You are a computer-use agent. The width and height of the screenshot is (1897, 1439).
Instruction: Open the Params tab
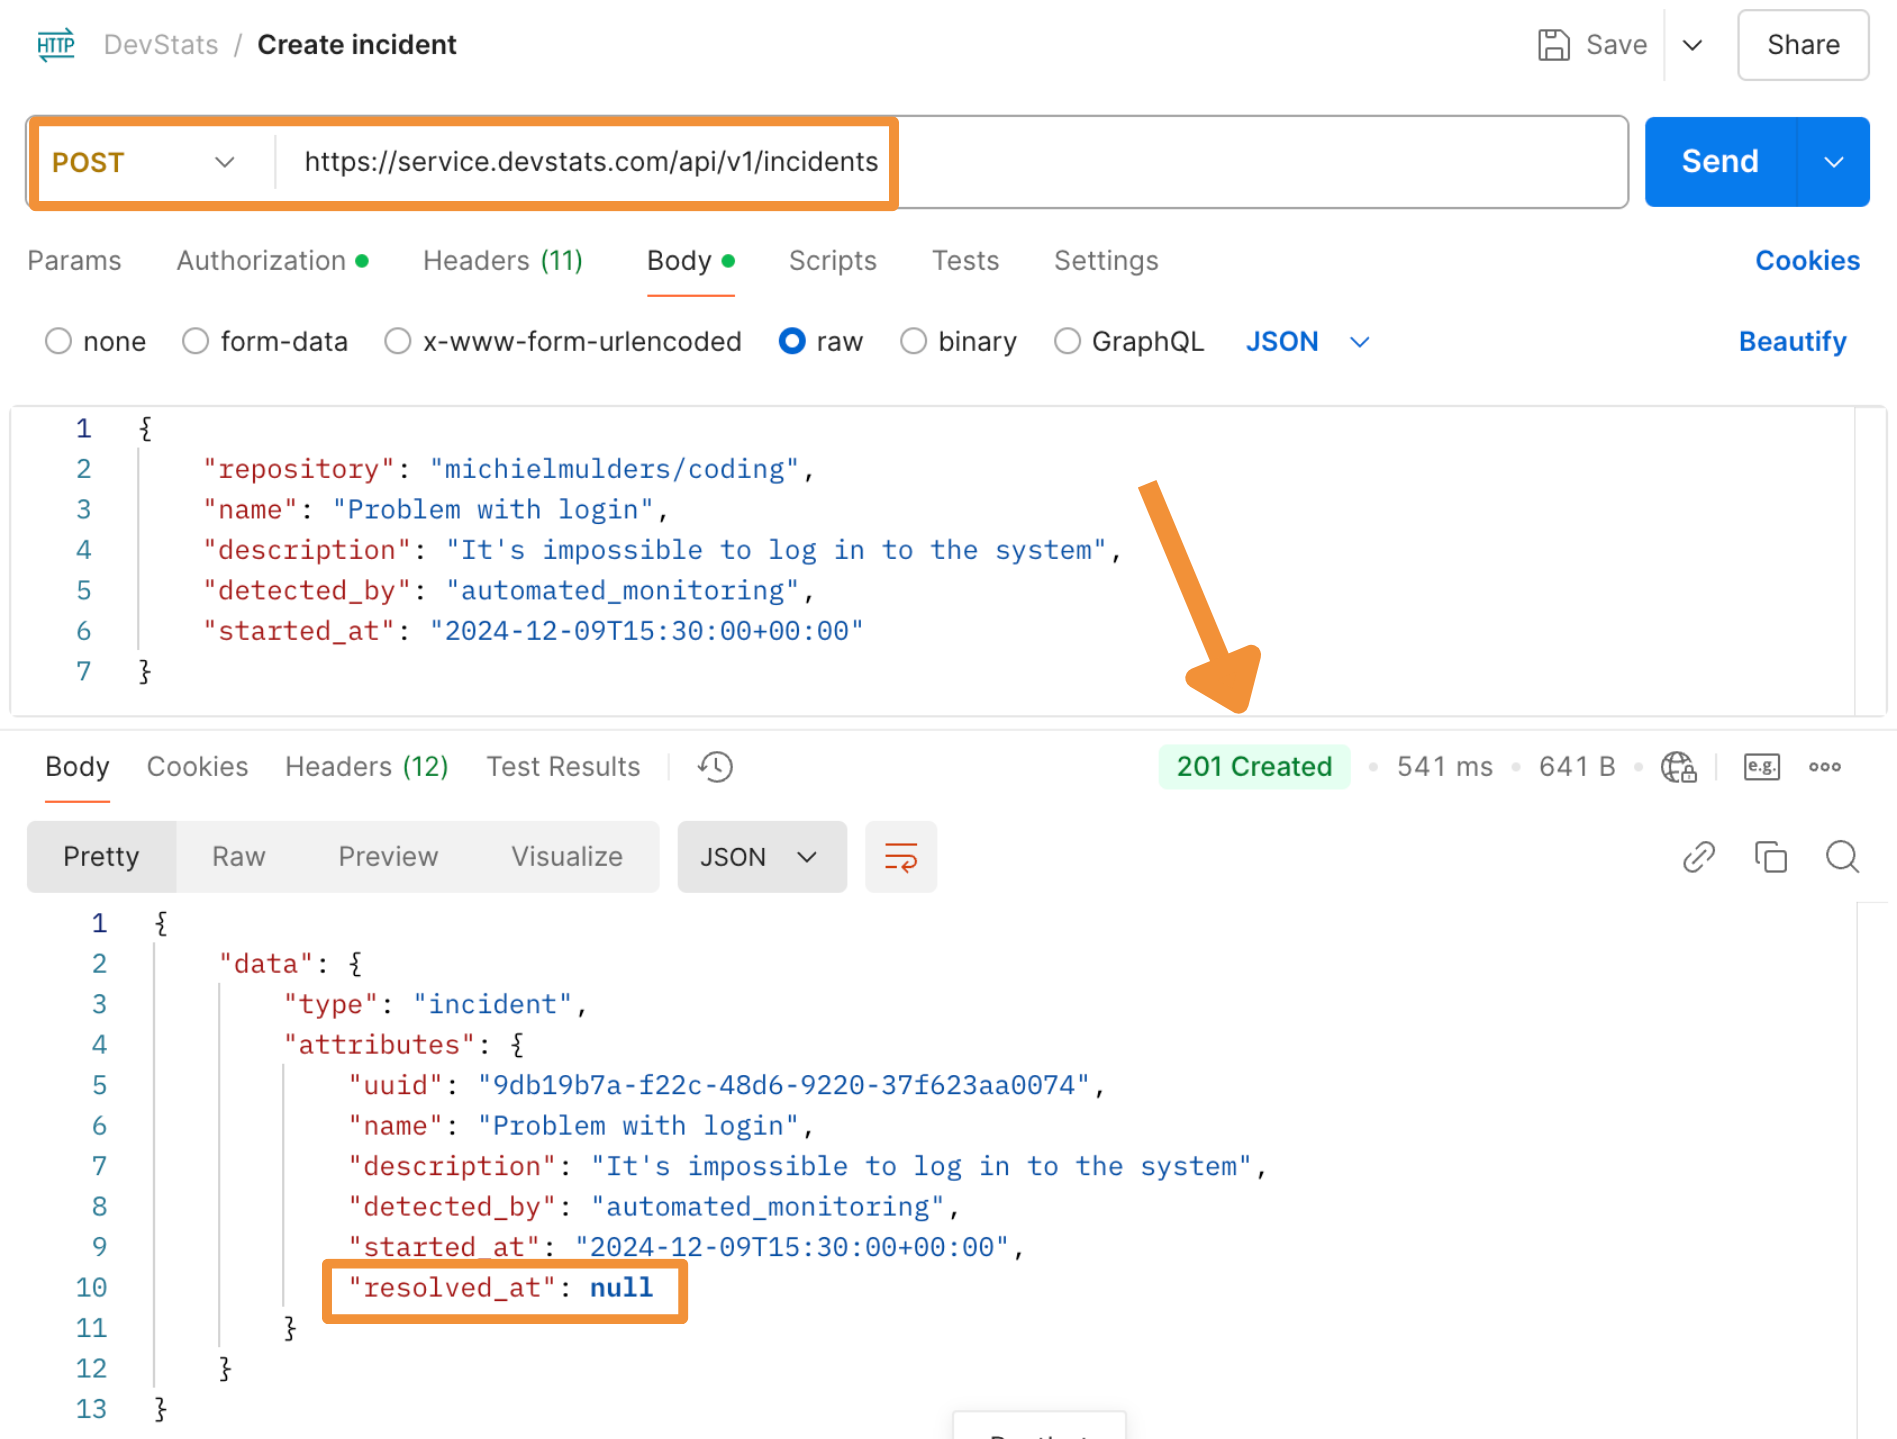[x=74, y=261]
